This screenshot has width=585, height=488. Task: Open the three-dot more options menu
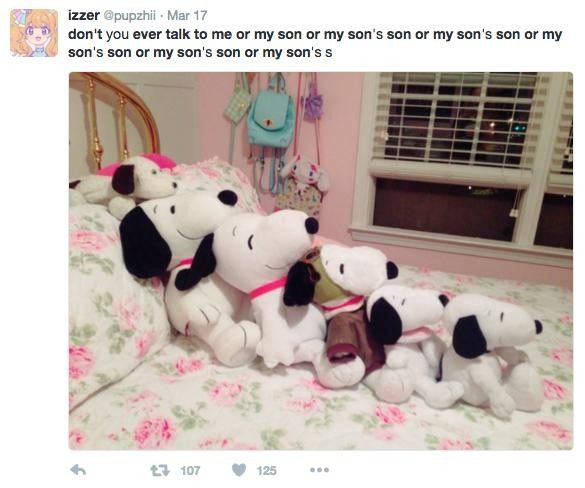click(x=319, y=470)
